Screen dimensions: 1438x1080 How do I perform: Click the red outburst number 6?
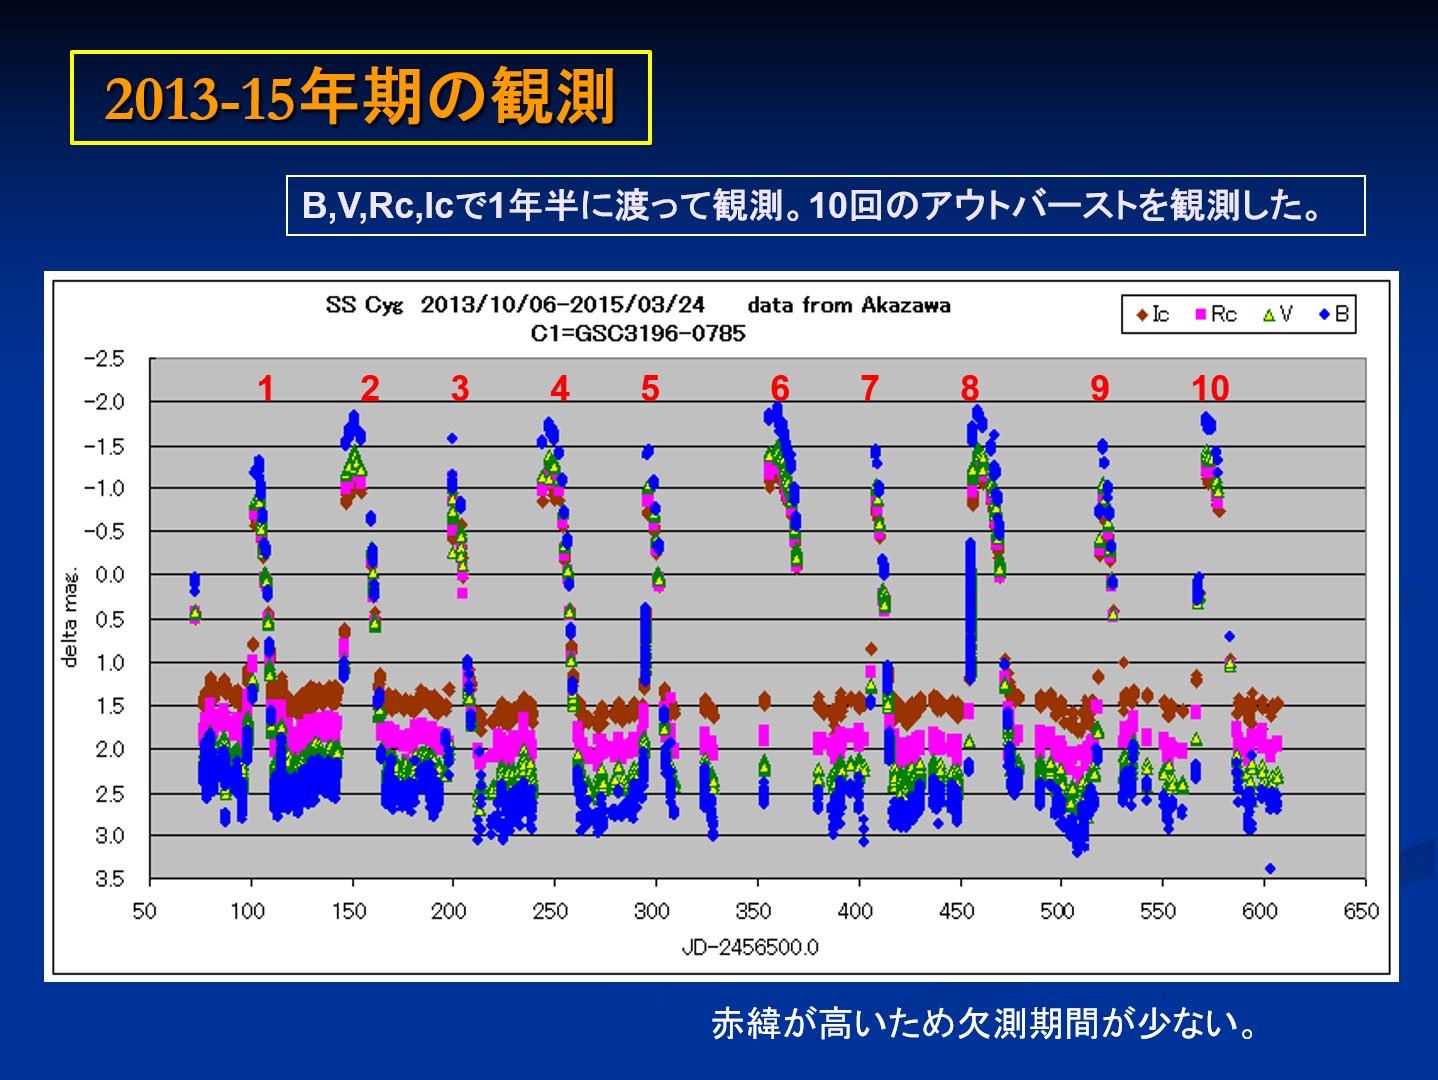[780, 388]
